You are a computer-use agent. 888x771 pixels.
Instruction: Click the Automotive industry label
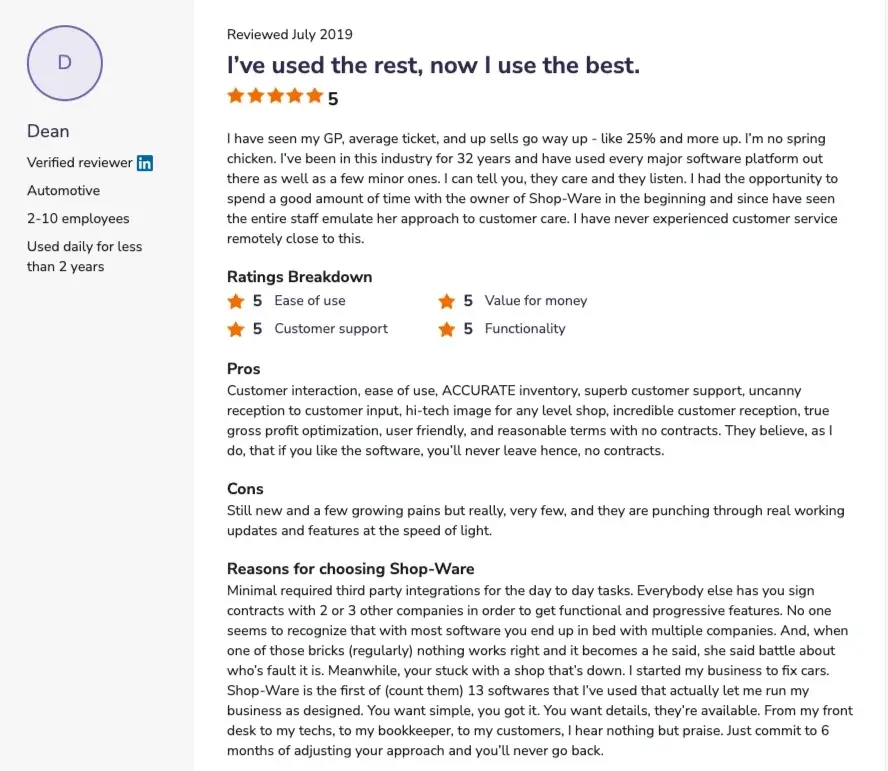point(63,191)
